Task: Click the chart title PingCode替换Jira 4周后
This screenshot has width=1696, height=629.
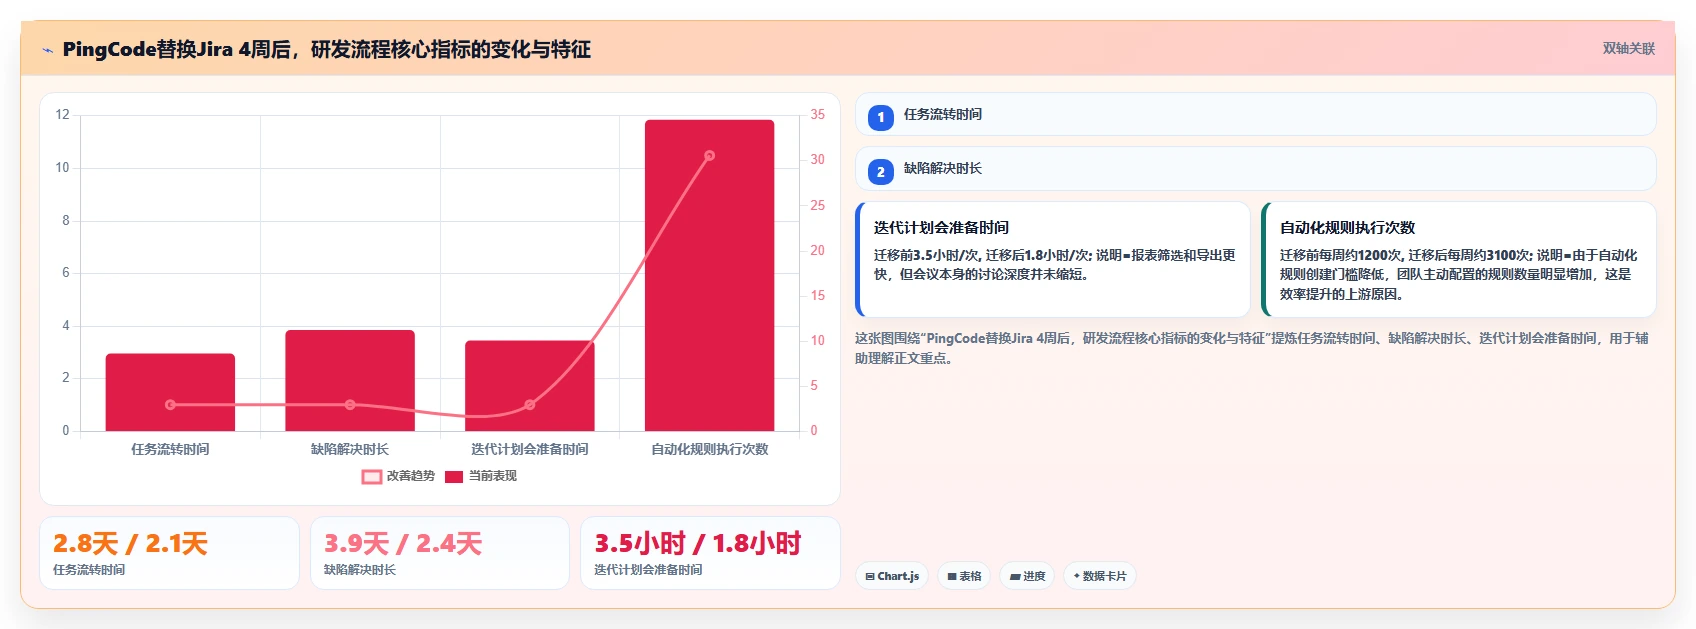Action: click(x=326, y=49)
